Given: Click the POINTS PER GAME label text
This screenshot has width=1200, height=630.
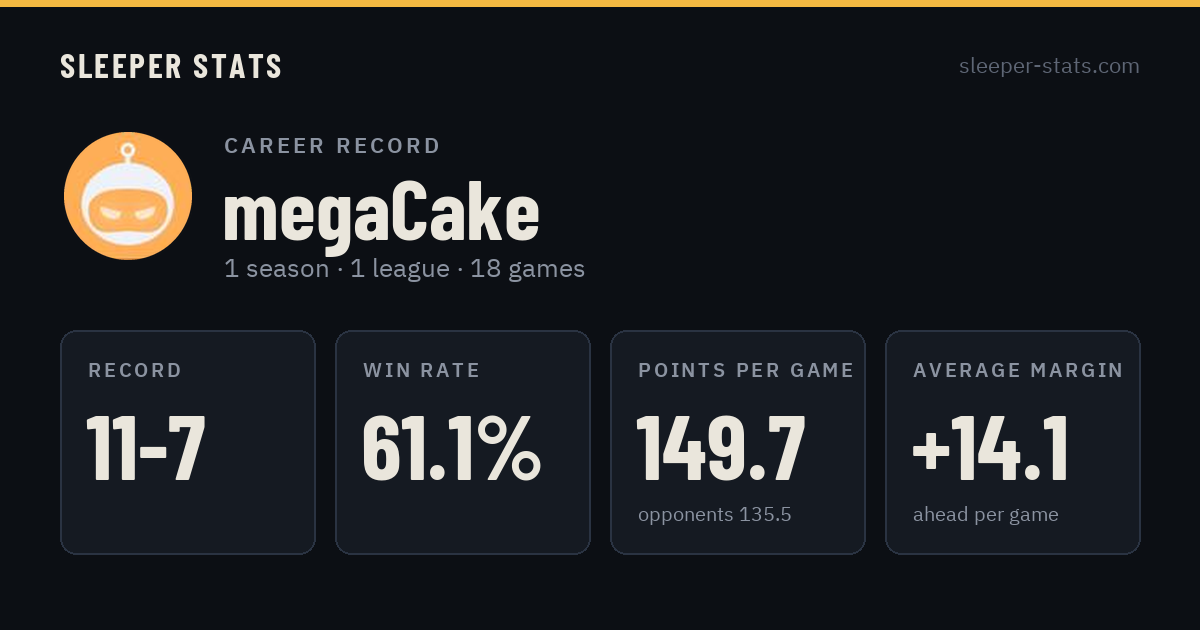Looking at the screenshot, I should click(x=746, y=371).
